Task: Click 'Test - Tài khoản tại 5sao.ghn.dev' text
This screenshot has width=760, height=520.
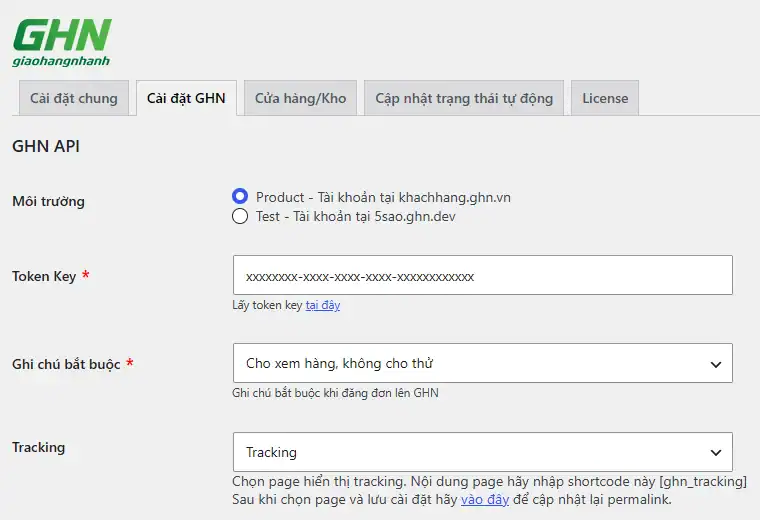Action: 356,216
